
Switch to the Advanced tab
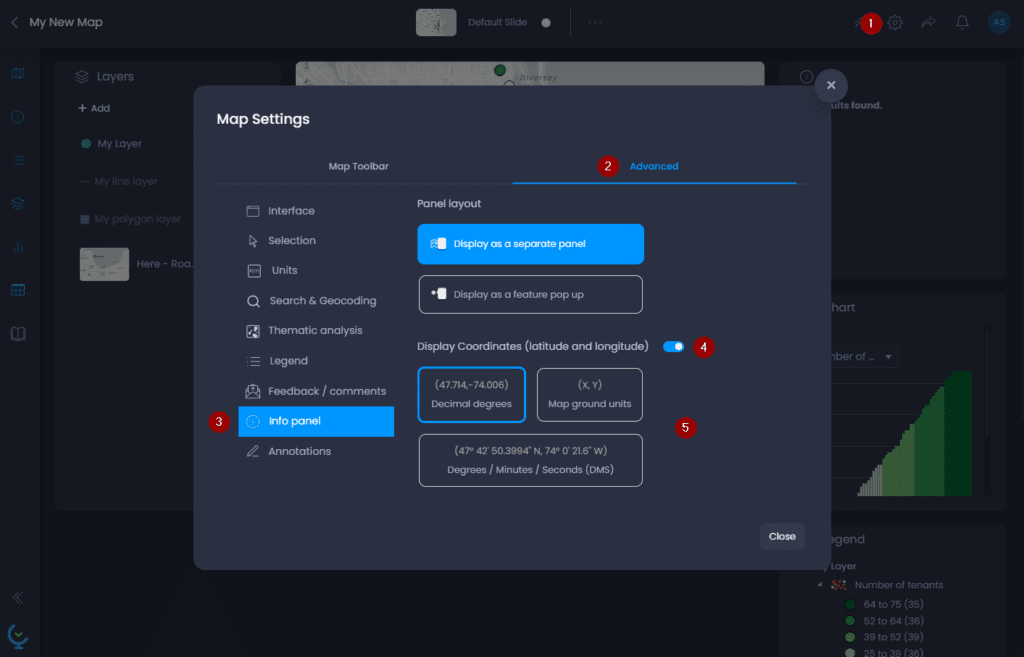[654, 167]
